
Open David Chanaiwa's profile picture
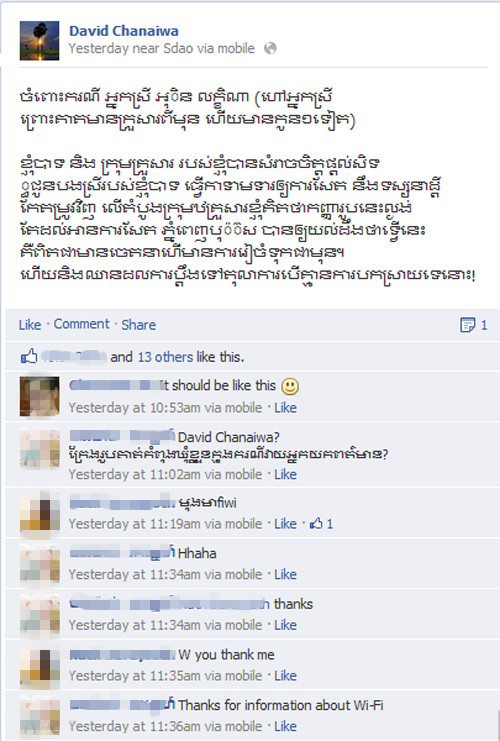(39, 41)
